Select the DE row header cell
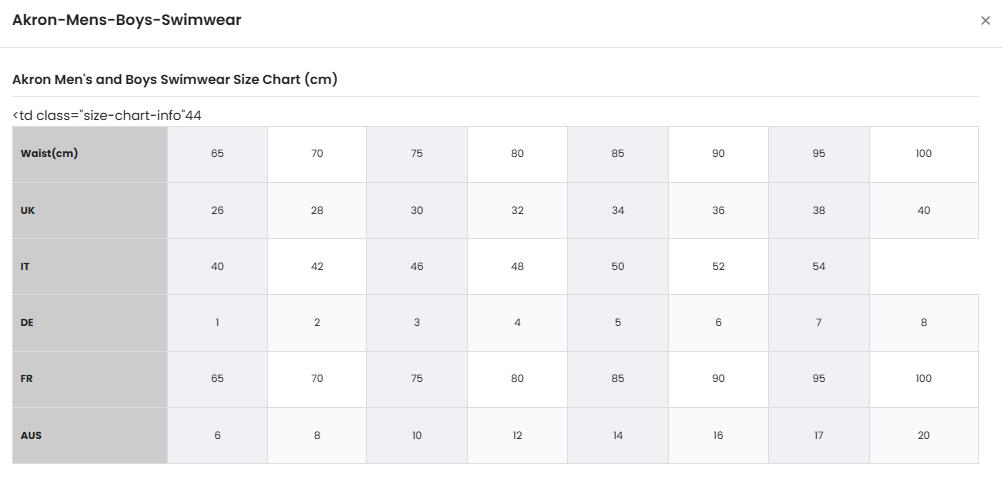Screen dimensions: 1002x479 coord(89,323)
